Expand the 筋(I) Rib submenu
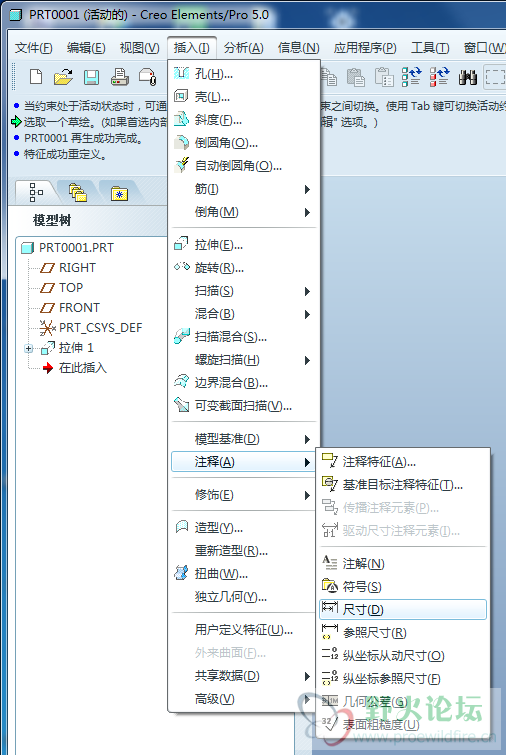Screen dimensions: 506x755 coord(244,189)
